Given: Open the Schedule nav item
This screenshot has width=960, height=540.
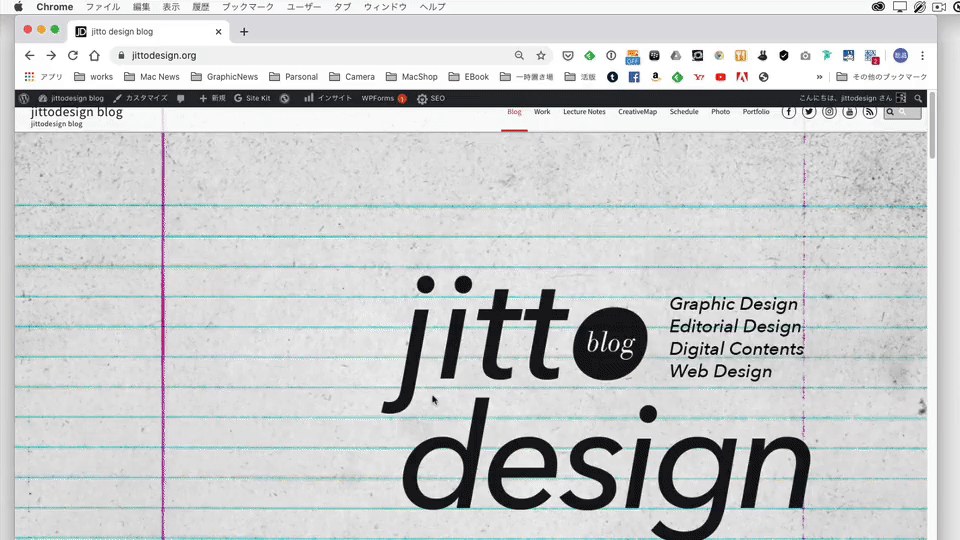Looking at the screenshot, I should pos(684,112).
